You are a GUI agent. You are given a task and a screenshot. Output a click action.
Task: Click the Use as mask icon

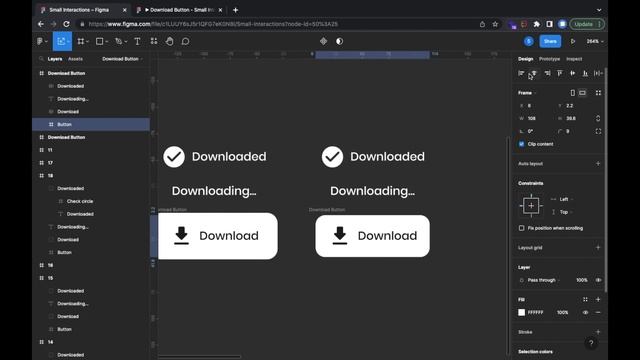coord(339,41)
